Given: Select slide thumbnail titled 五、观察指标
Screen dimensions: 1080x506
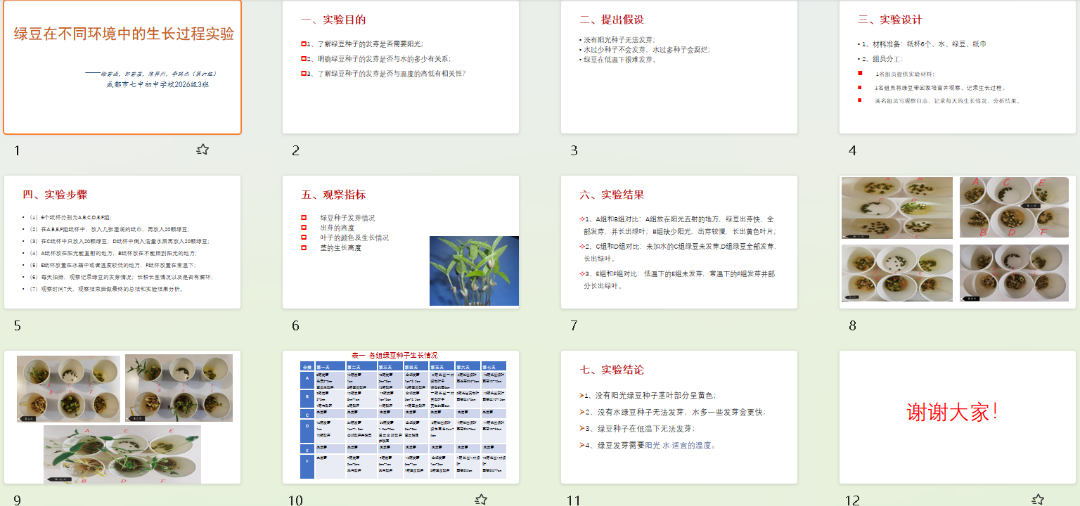Looking at the screenshot, I should coord(401,242).
